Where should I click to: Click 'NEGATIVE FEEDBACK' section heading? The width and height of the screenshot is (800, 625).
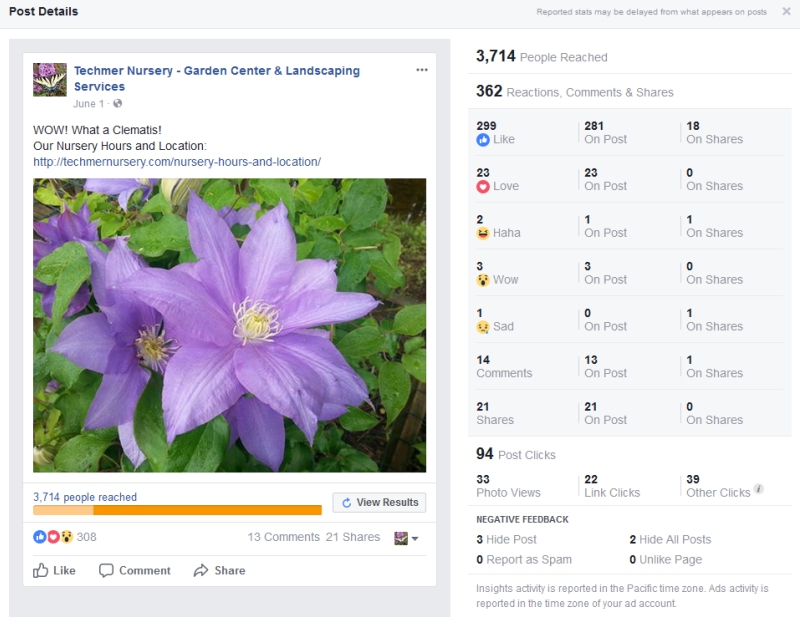click(x=522, y=519)
